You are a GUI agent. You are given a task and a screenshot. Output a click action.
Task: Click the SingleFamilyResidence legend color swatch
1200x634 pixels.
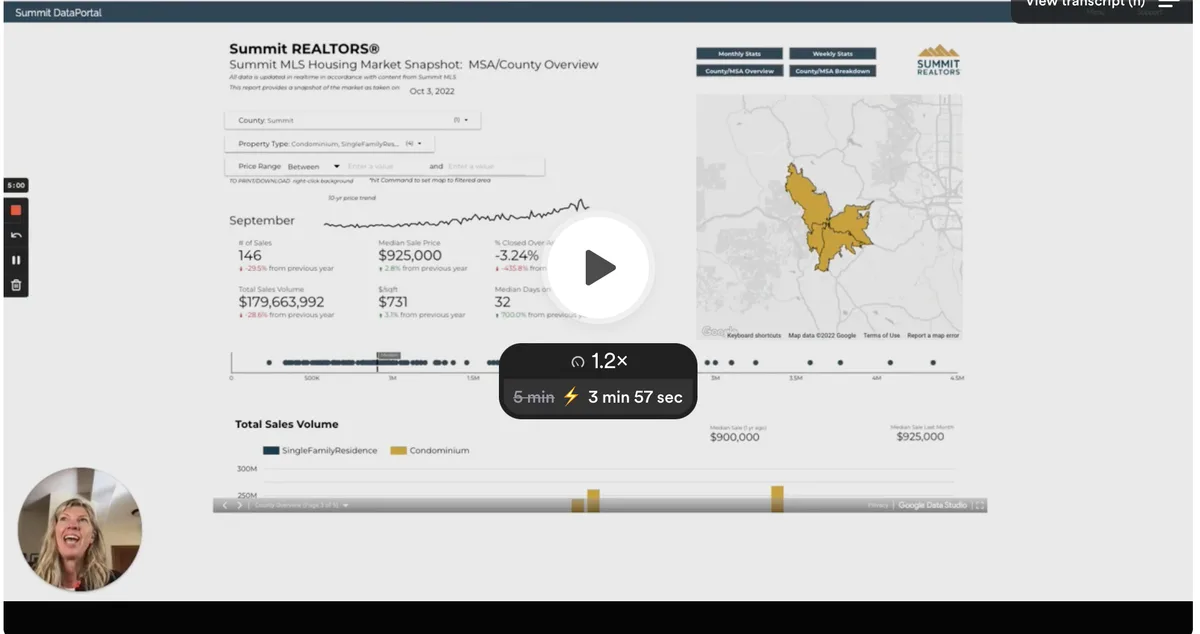tap(271, 451)
